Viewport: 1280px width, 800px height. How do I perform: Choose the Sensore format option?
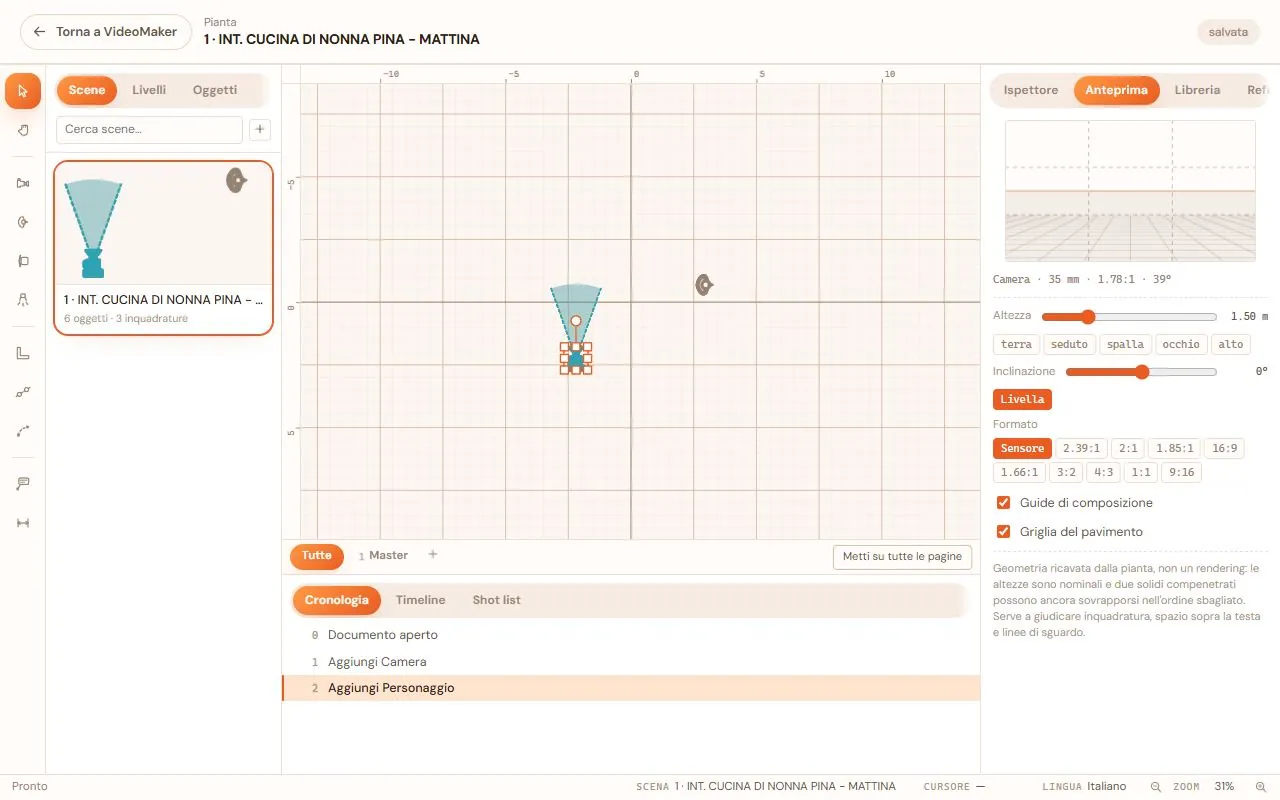pos(1022,449)
